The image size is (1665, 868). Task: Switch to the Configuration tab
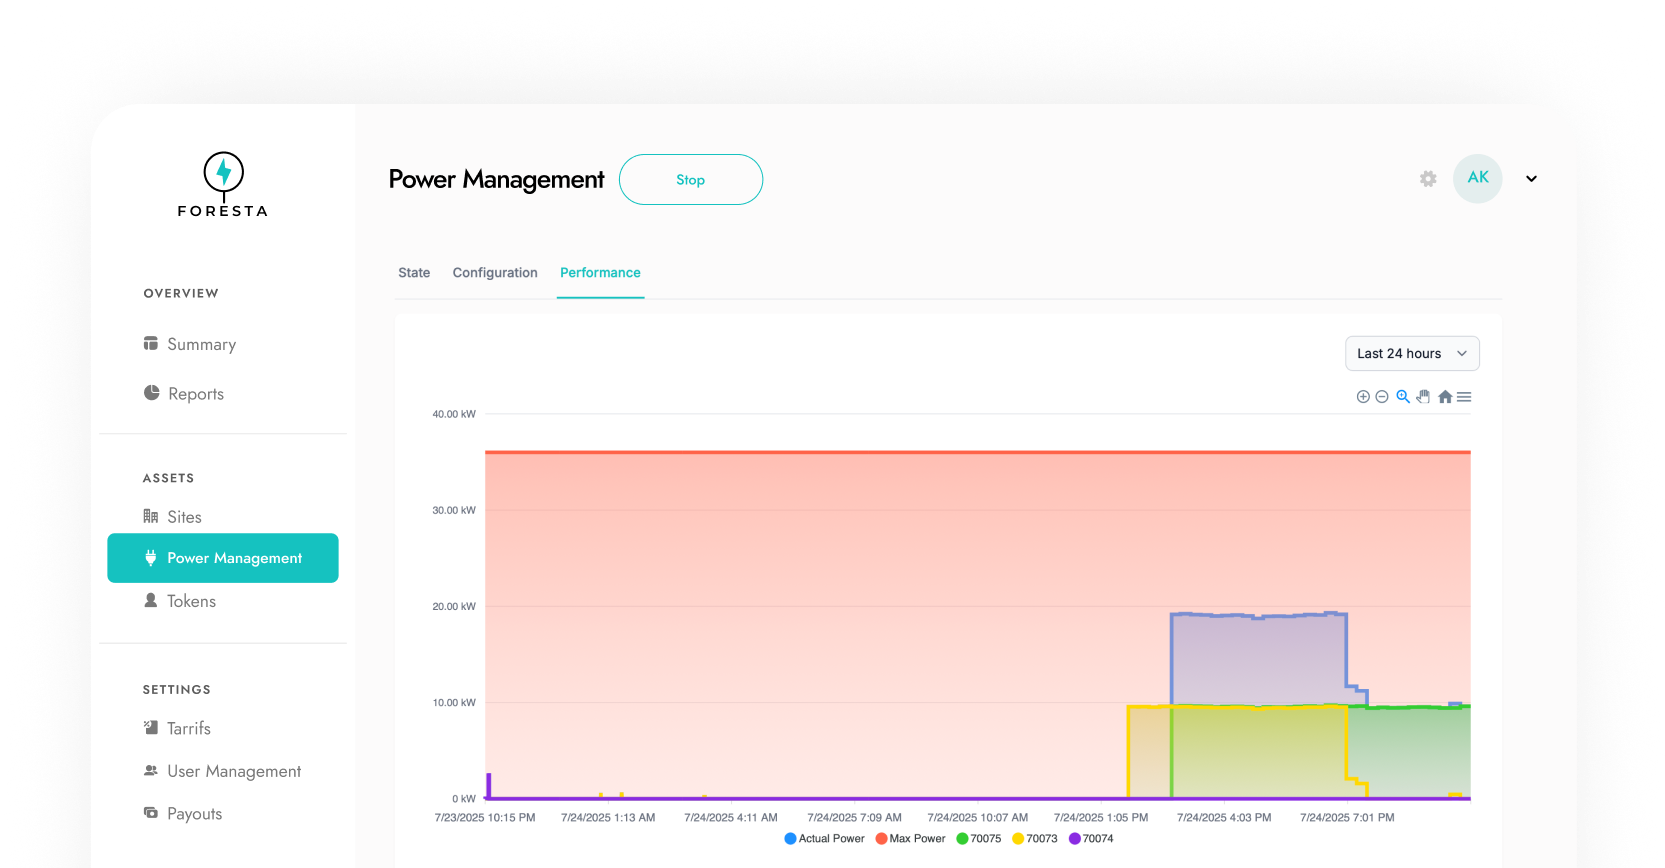click(495, 273)
